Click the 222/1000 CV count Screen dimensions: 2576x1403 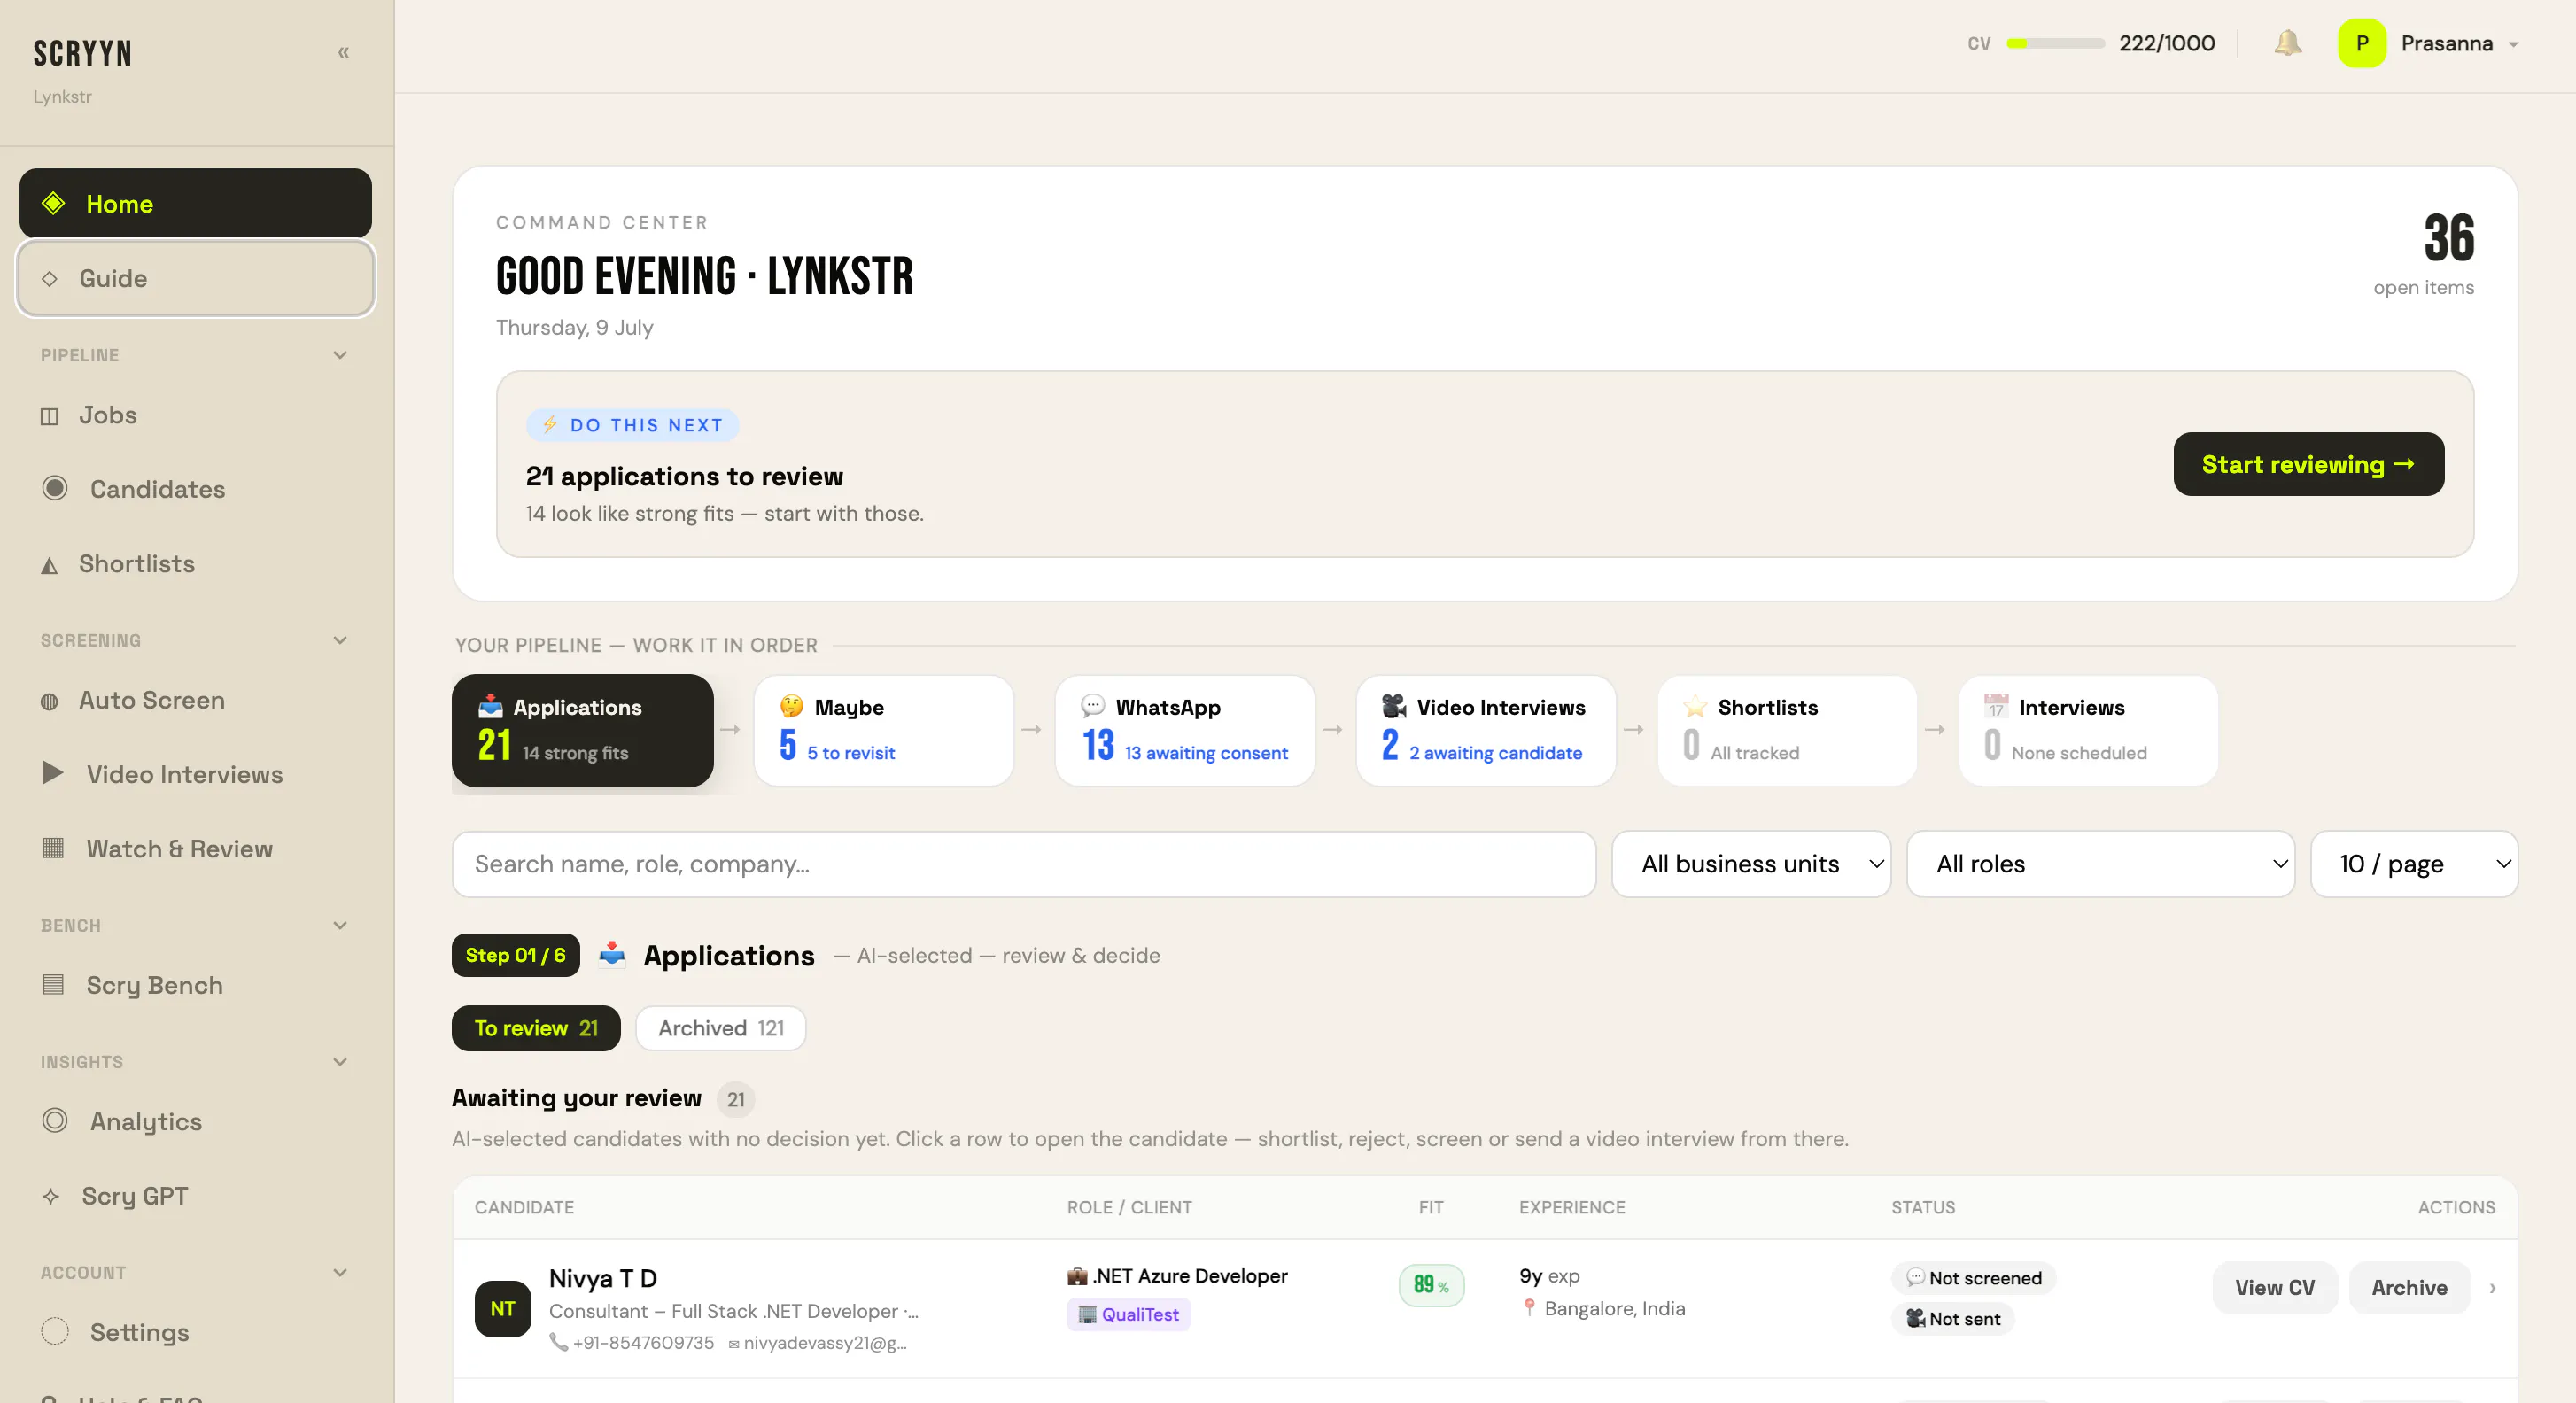point(2167,43)
